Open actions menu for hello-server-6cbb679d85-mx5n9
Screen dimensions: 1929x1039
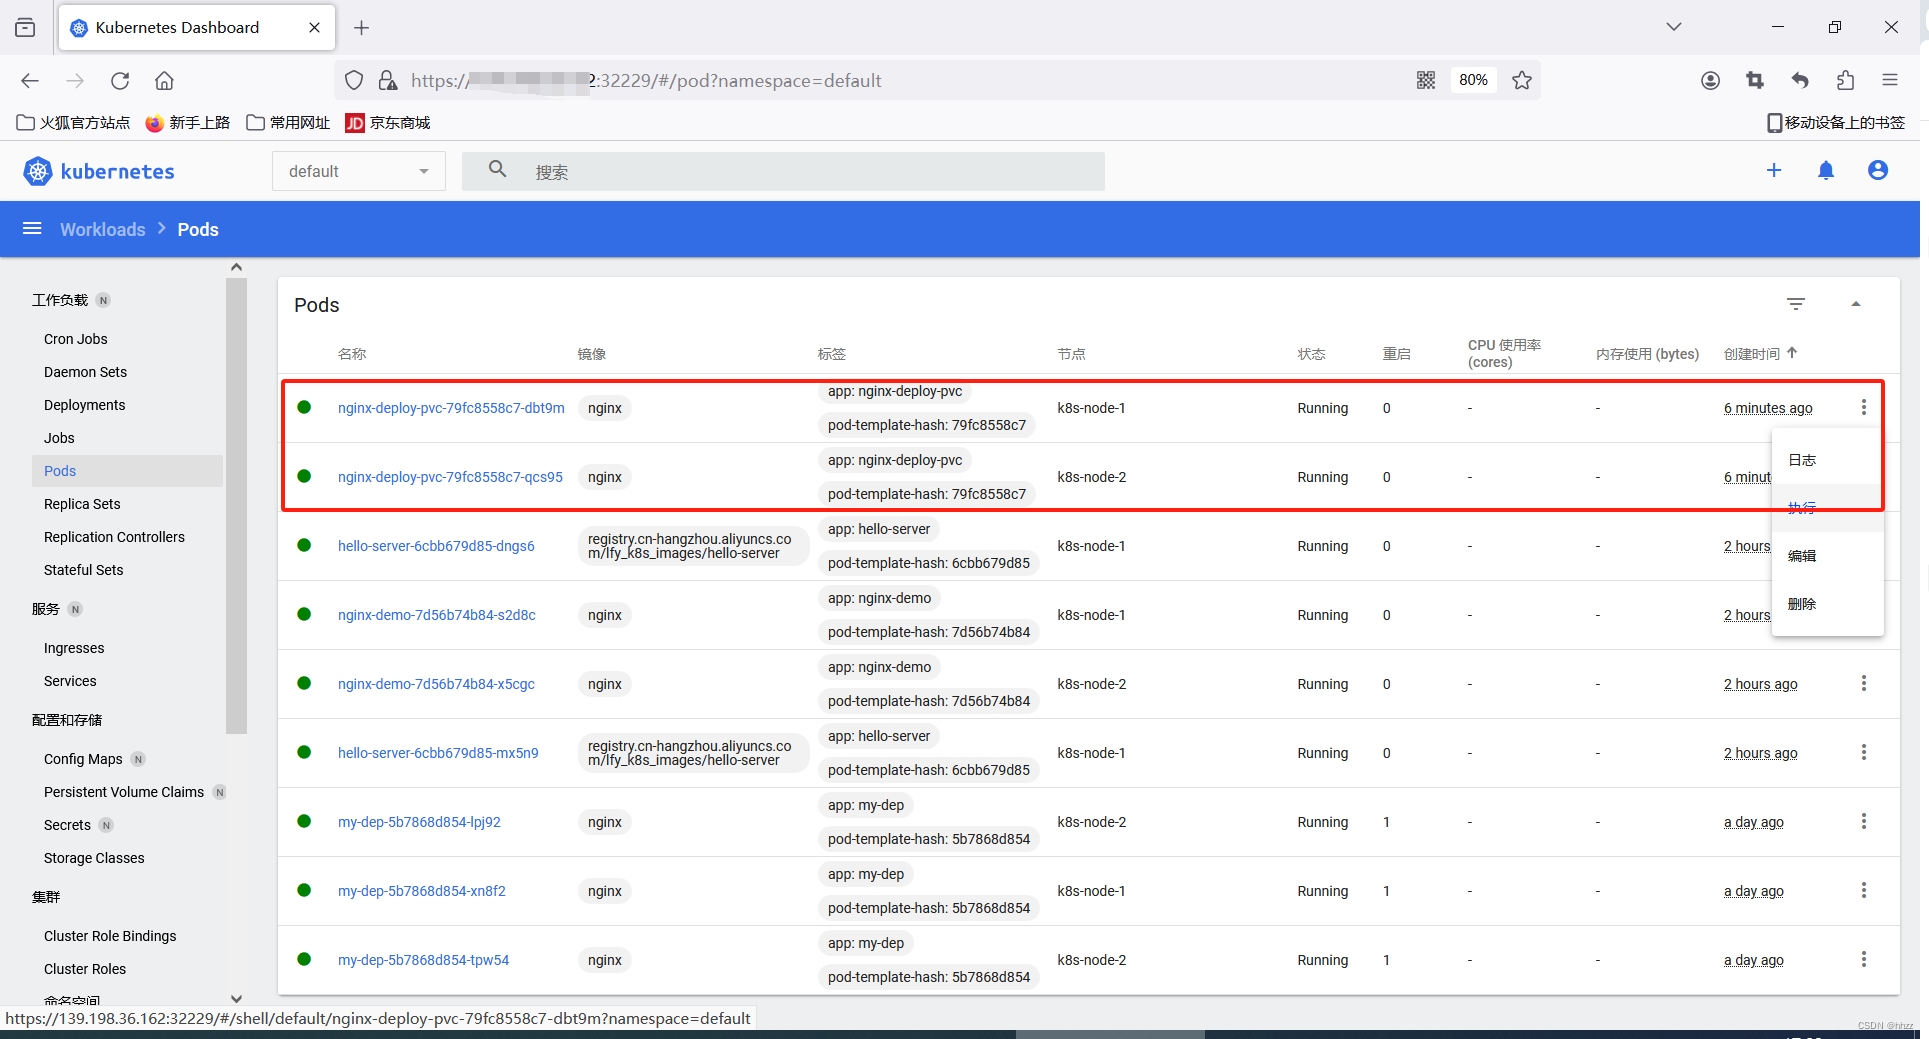(1864, 752)
